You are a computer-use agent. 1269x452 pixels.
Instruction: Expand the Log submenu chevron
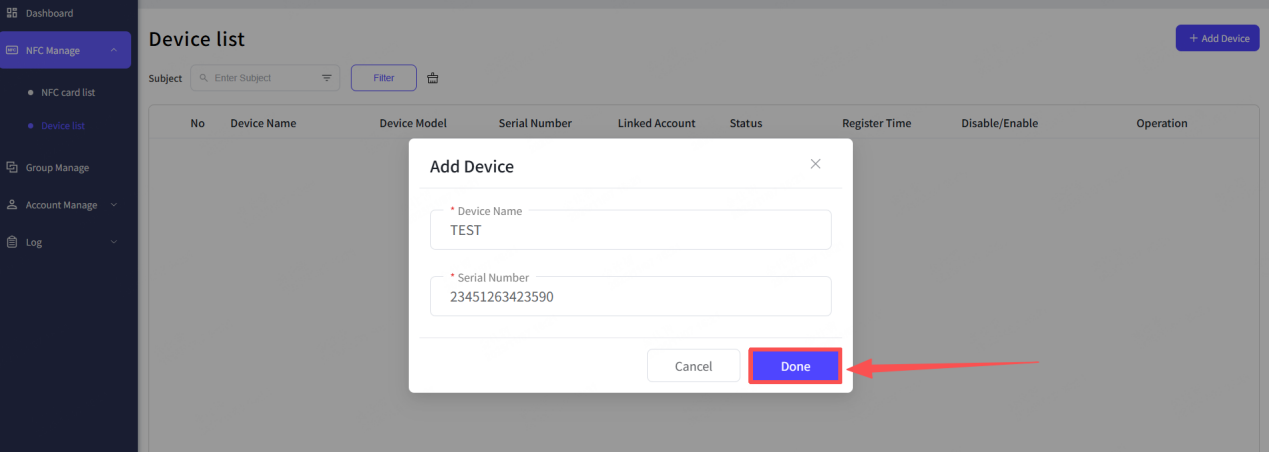point(114,242)
